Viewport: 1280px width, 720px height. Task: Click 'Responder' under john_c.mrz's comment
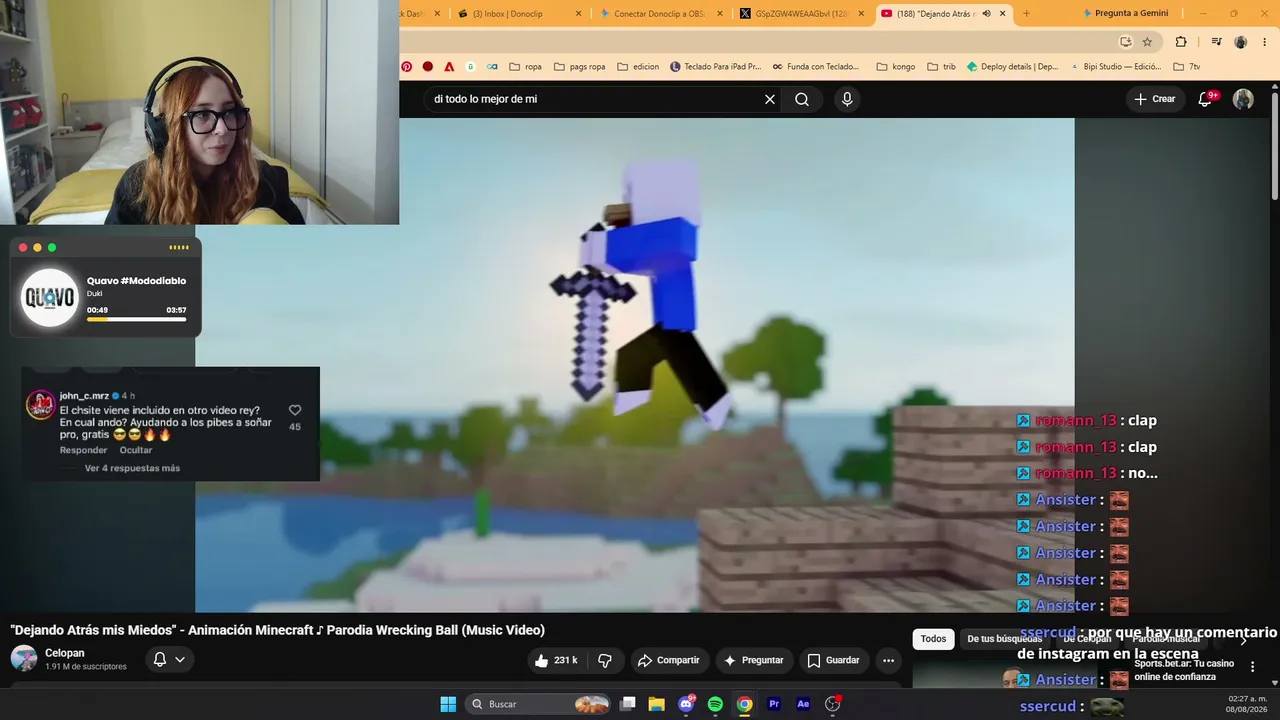coord(83,450)
